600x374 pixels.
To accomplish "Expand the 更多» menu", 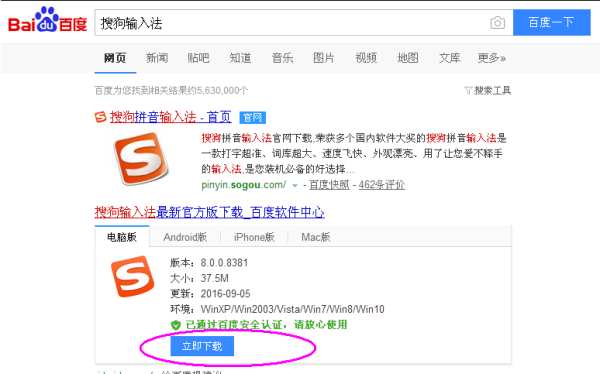I will point(491,58).
